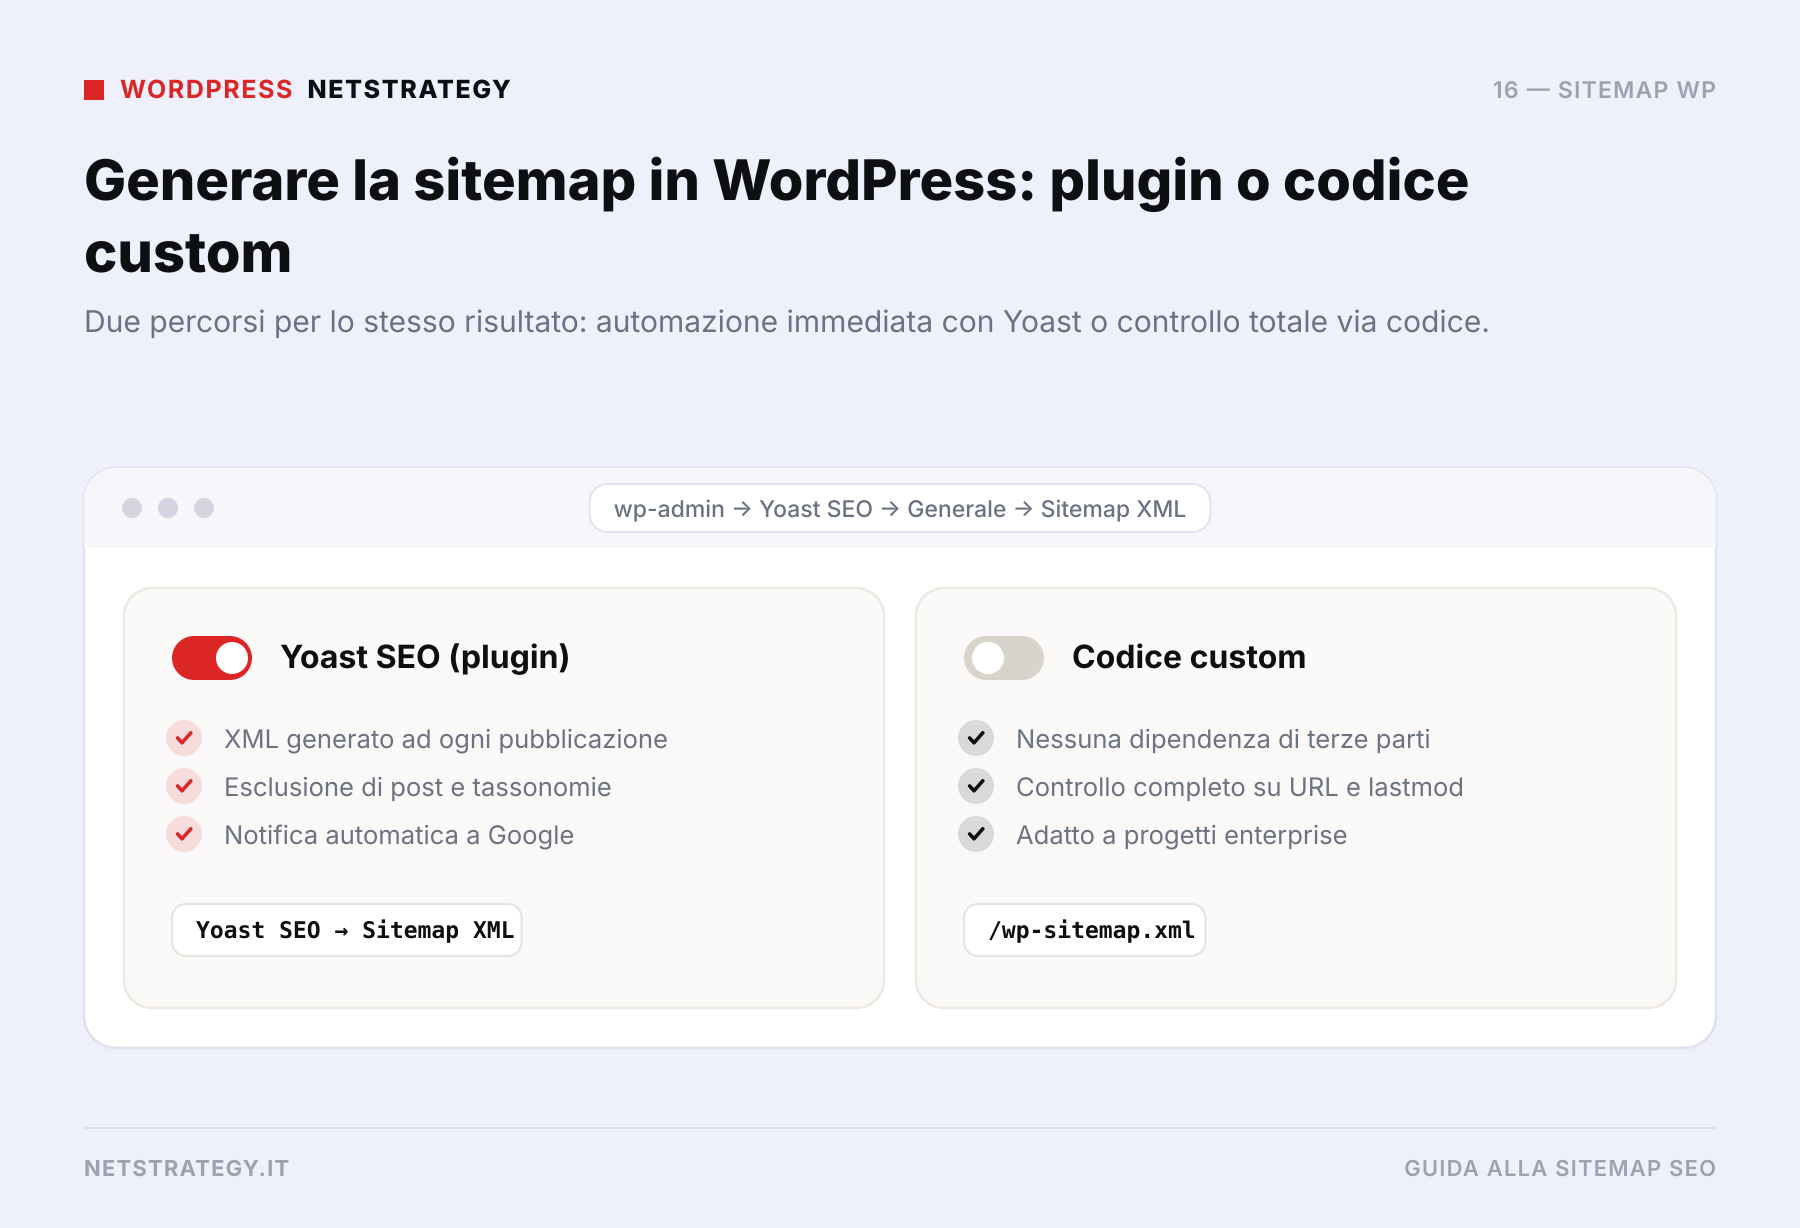Click the wp-admin breadcrumb address bar
1800x1228 pixels.
click(x=900, y=508)
